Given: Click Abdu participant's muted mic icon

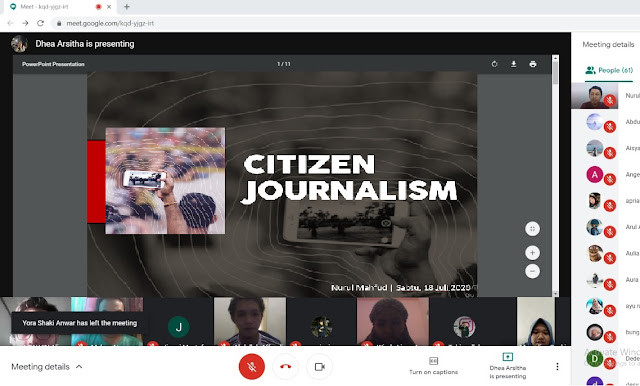Looking at the screenshot, I should 610,127.
